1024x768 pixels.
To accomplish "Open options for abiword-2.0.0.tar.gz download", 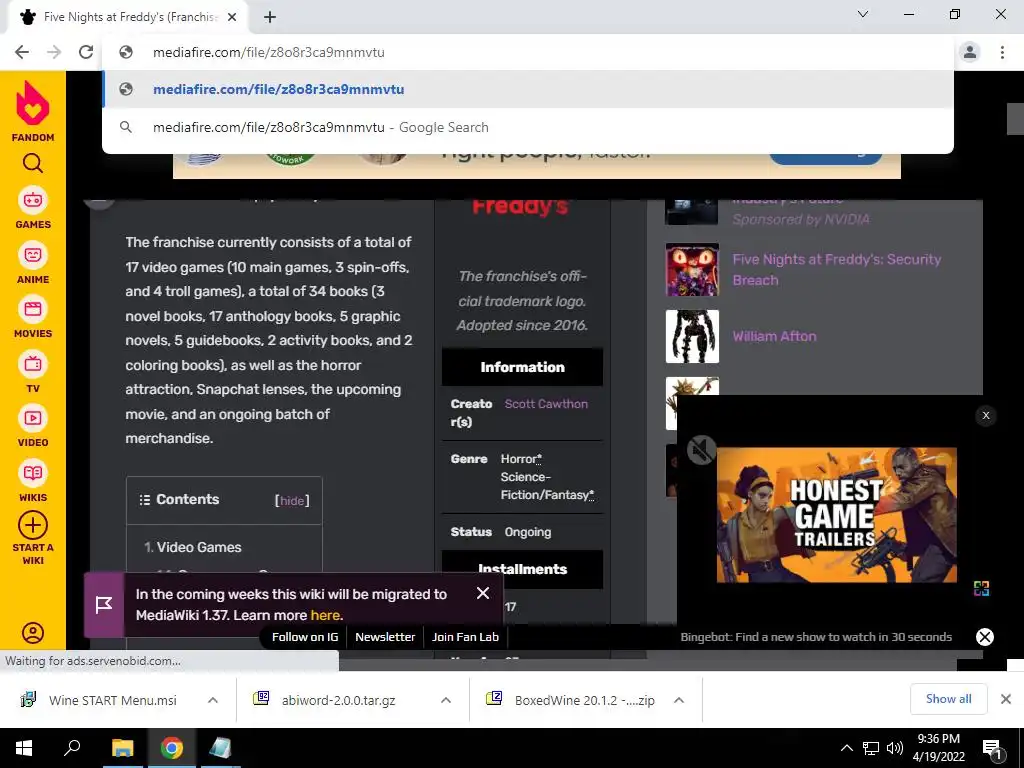I will point(446,700).
